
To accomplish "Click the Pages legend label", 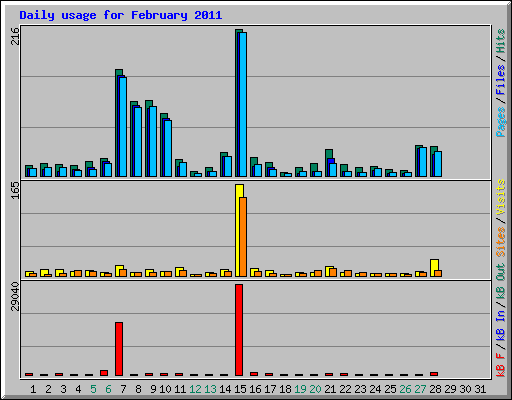I will tap(501, 122).
